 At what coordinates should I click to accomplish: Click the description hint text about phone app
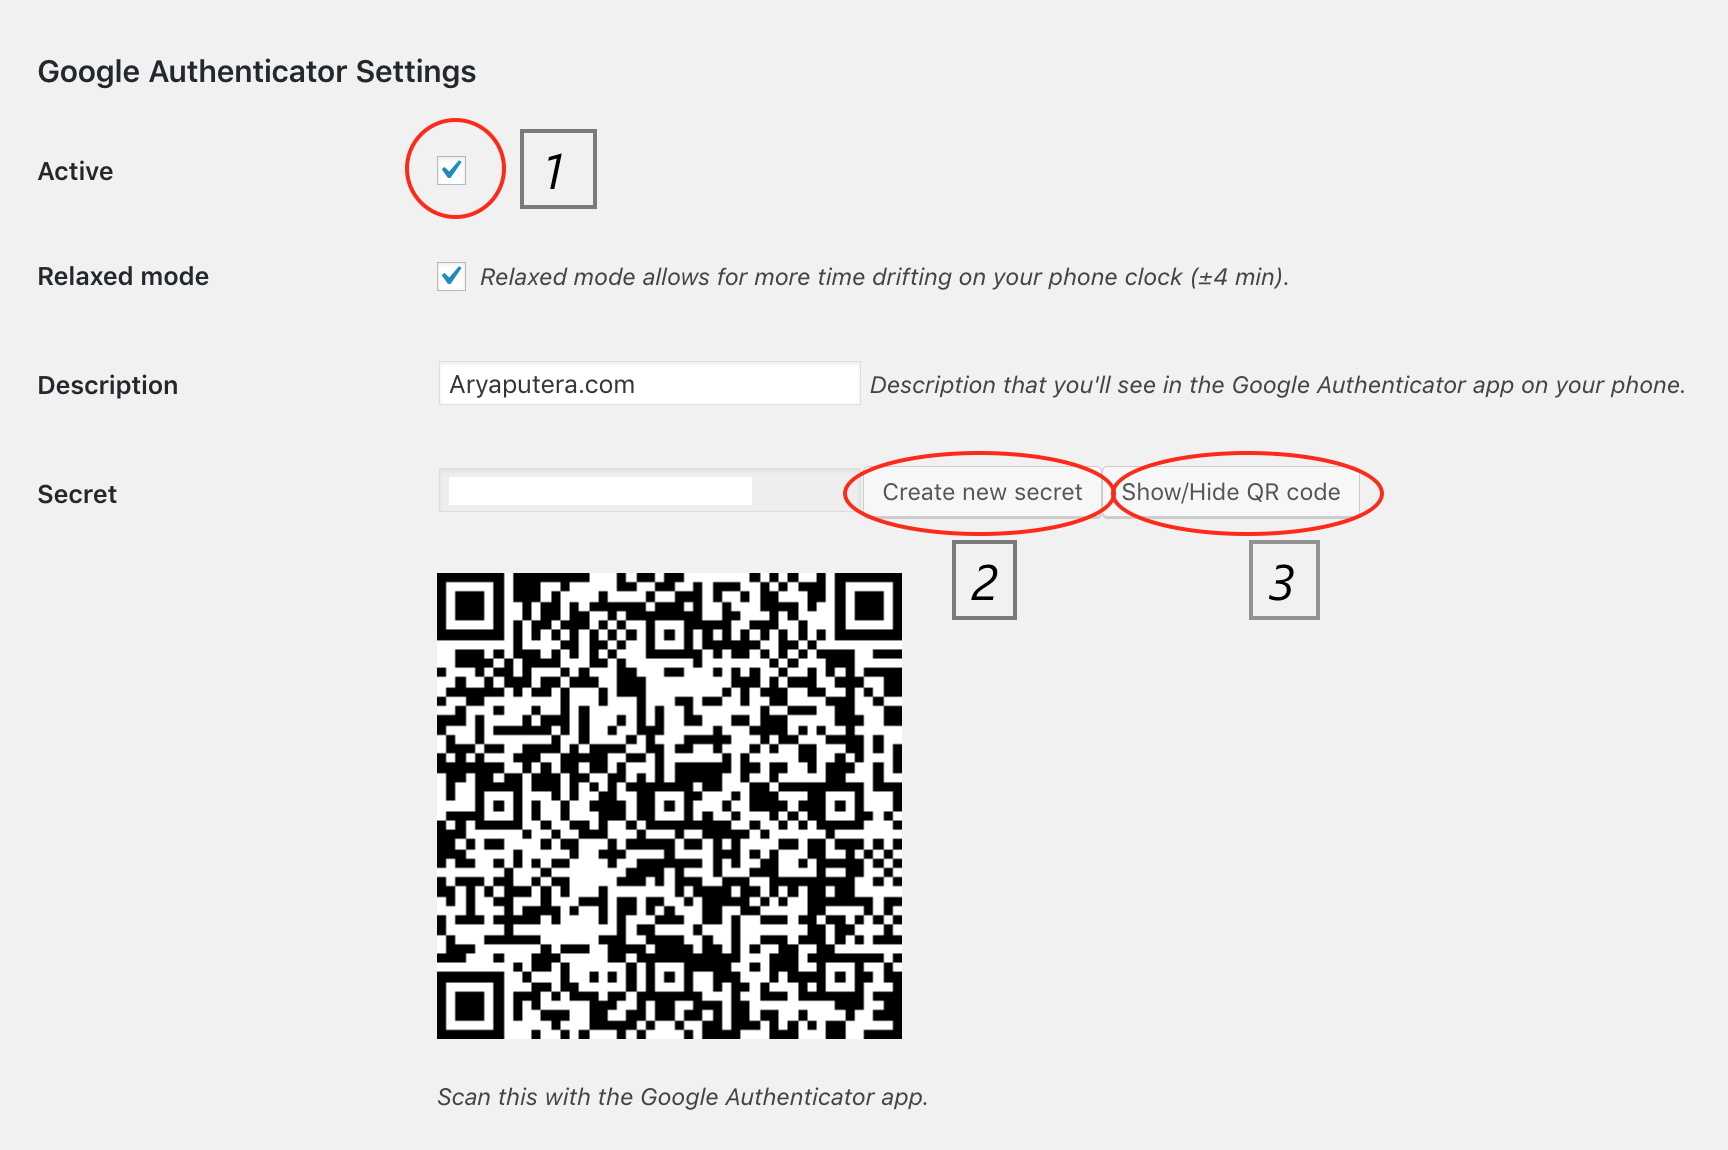click(1277, 385)
